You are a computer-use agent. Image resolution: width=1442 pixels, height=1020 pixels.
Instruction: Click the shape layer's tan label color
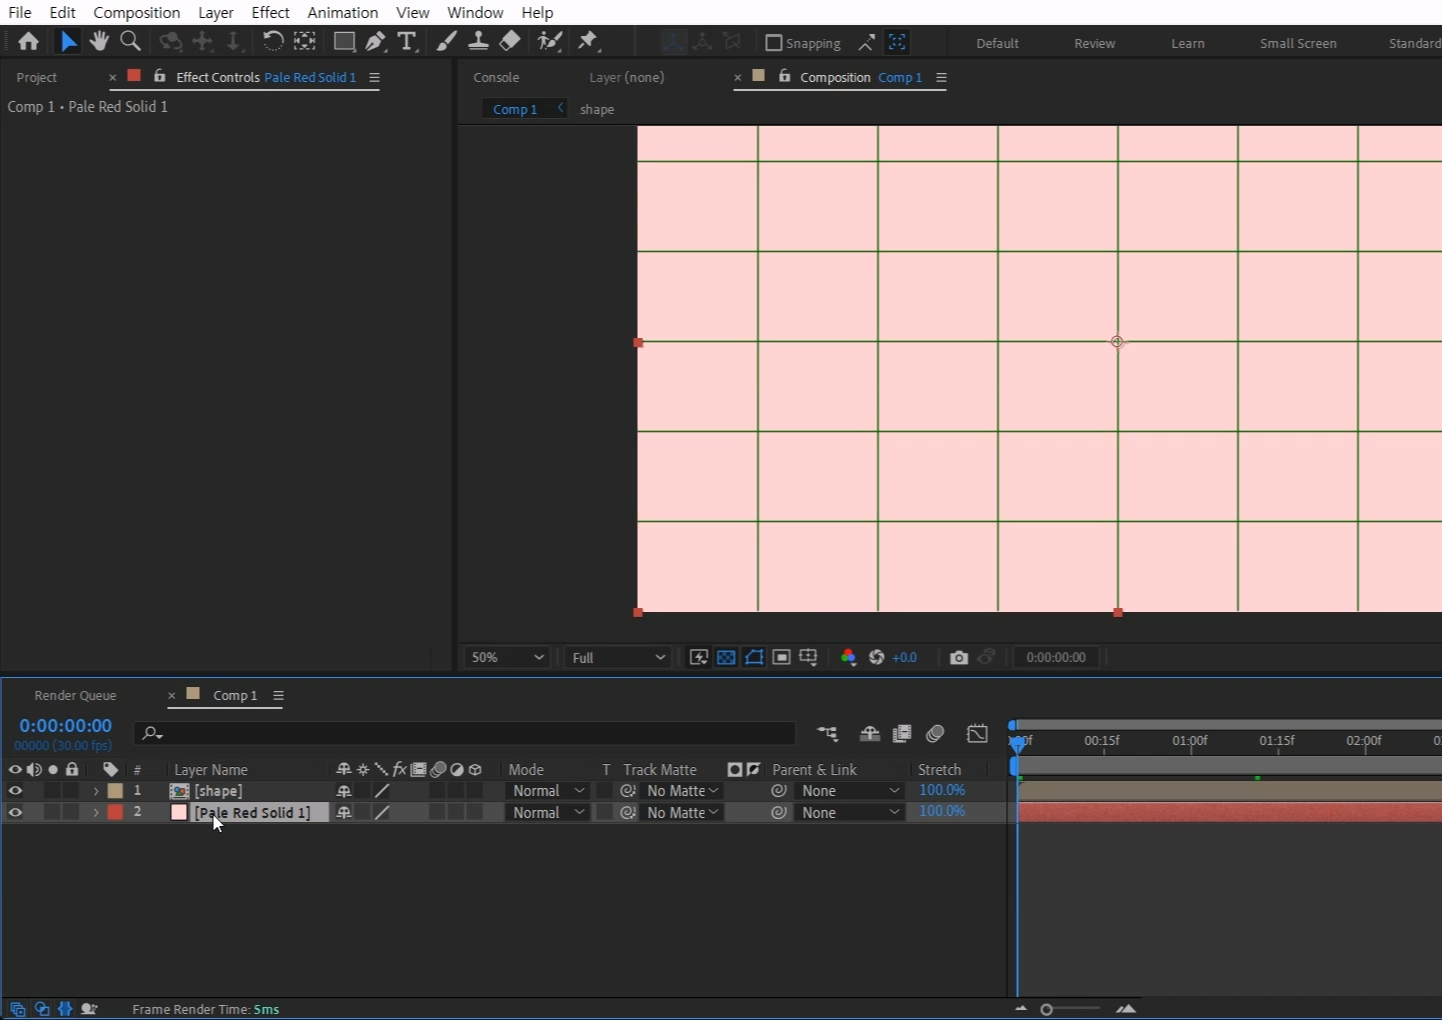point(116,791)
